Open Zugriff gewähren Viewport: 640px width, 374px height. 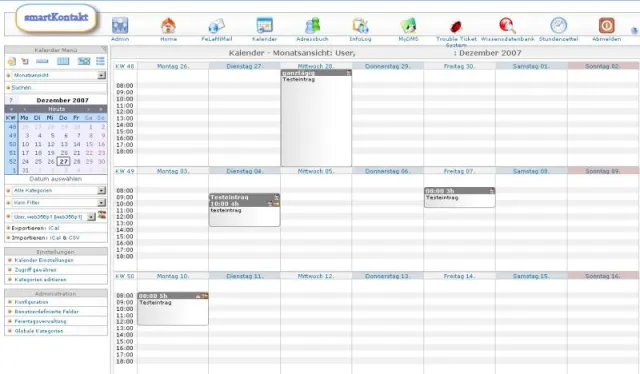point(36,270)
